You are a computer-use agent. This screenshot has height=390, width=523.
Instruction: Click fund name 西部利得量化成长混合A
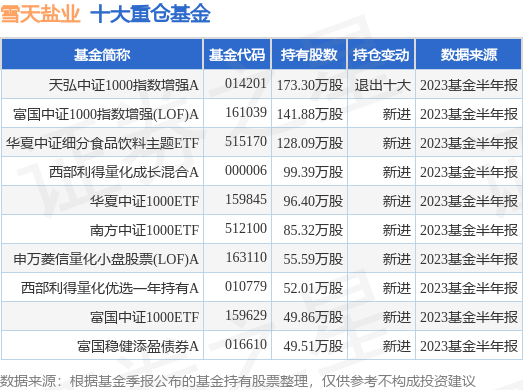(x=124, y=172)
